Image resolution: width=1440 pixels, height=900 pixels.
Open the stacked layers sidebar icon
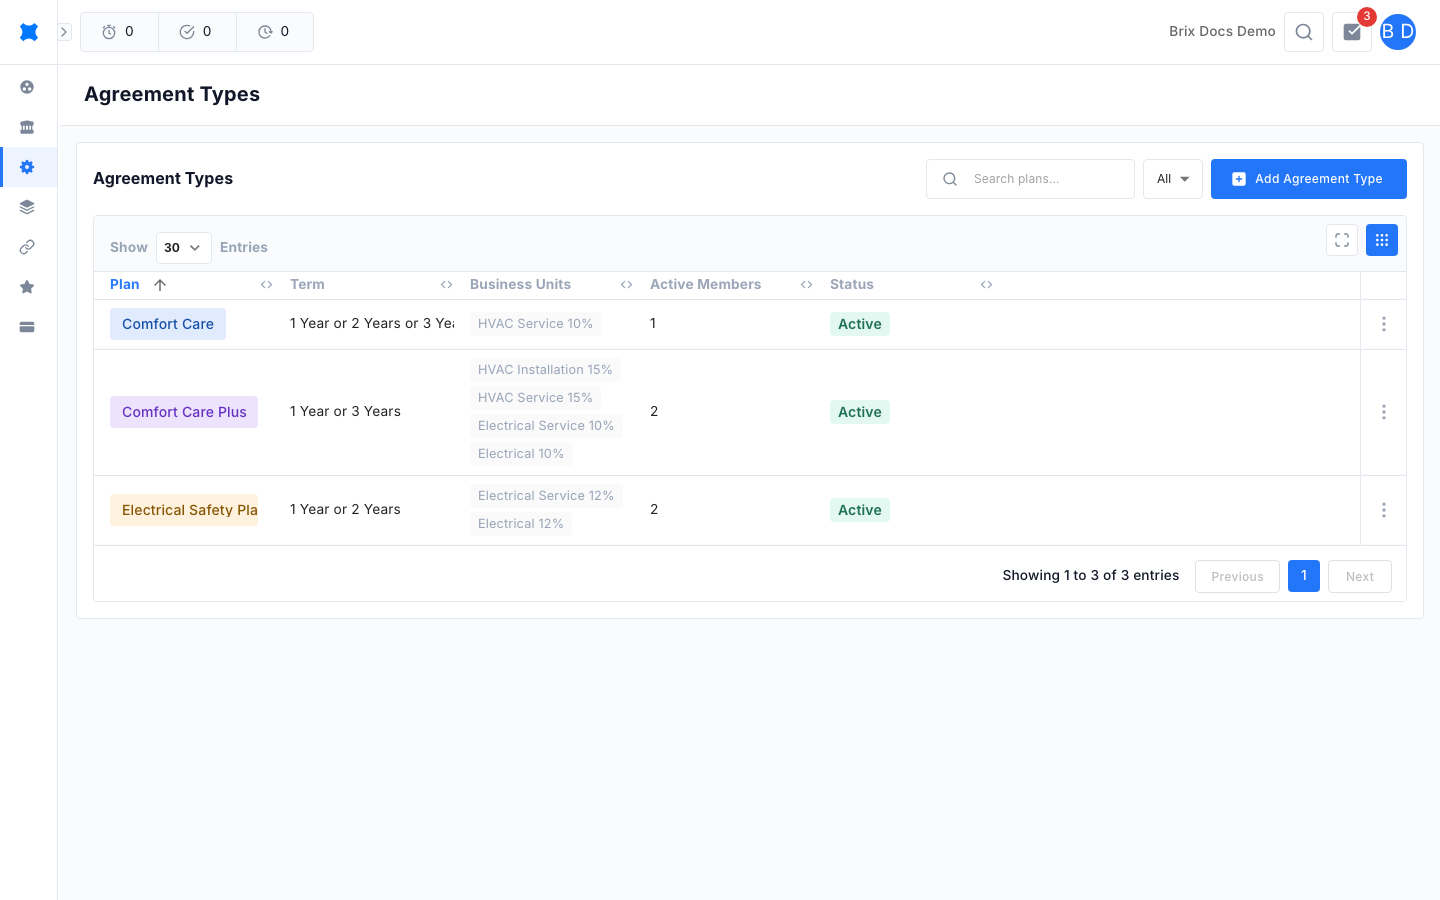[x=27, y=207]
